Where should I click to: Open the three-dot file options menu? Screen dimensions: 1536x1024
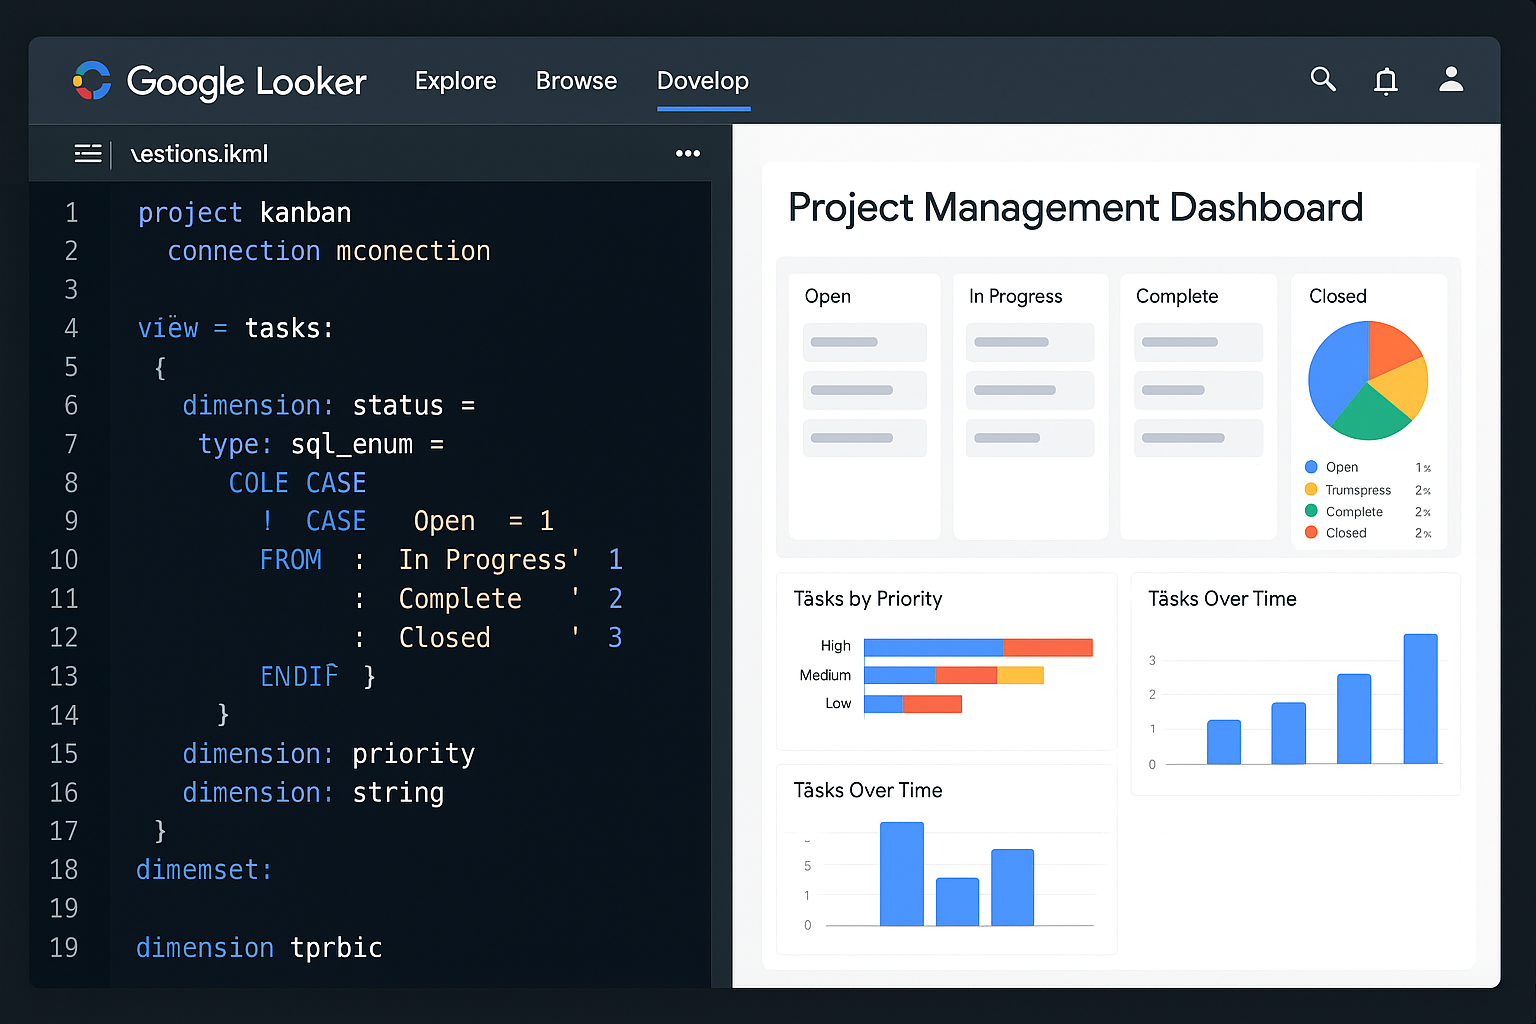pos(688,153)
